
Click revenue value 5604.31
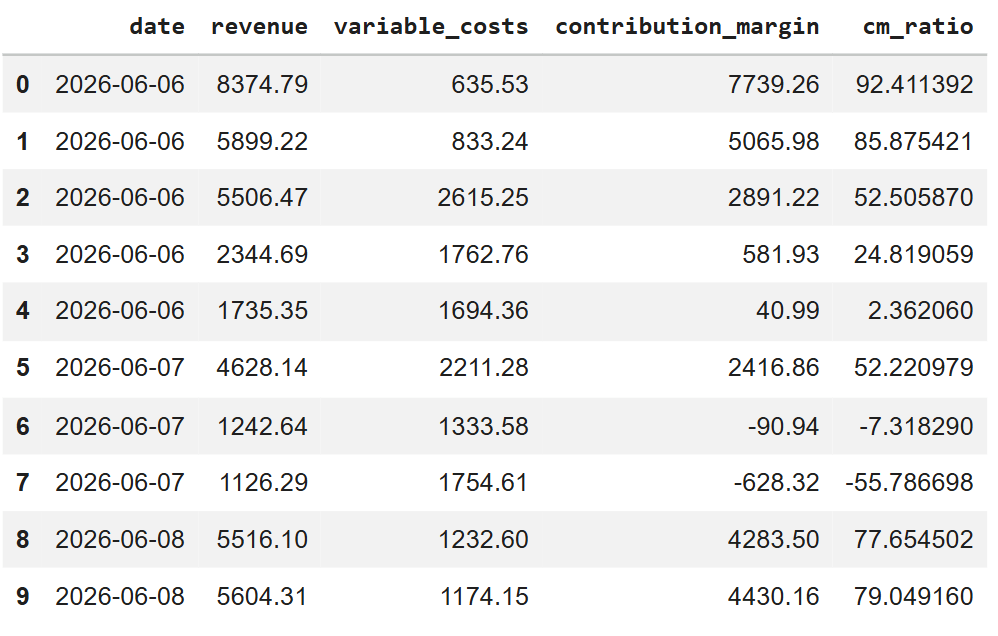[x=262, y=597]
